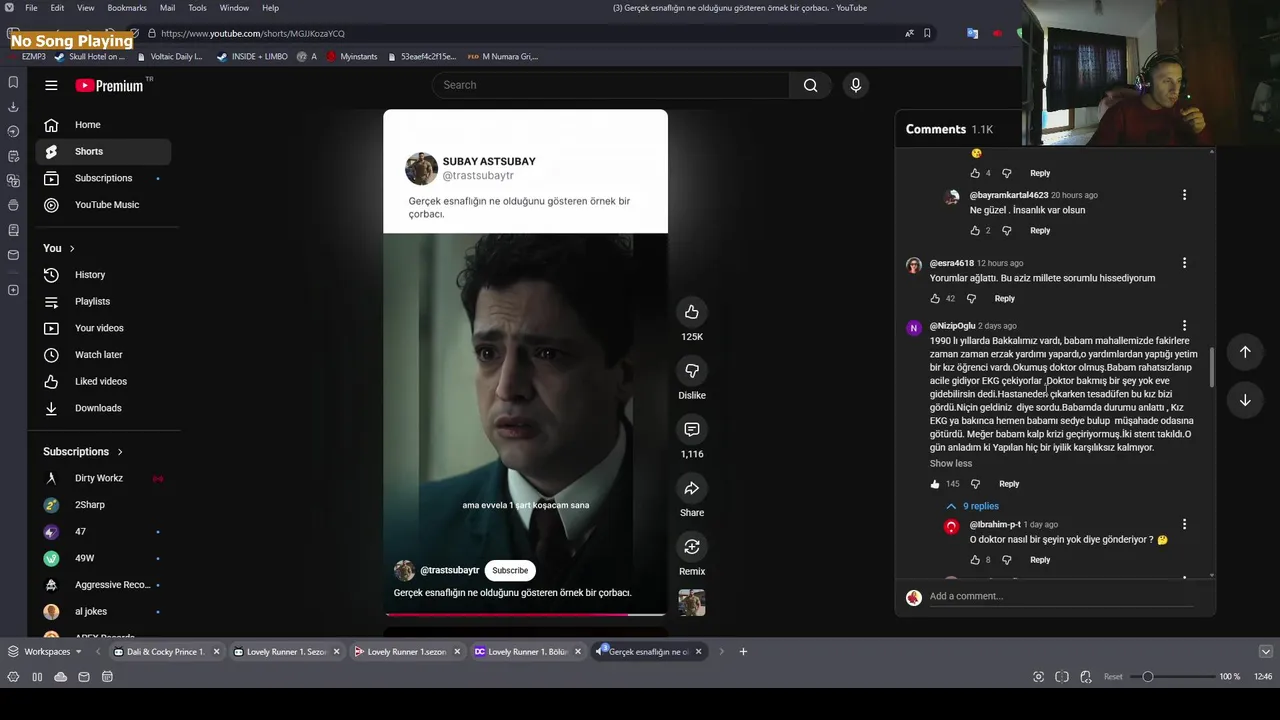Open a new tab with plus button
1280x720 pixels.
point(743,652)
